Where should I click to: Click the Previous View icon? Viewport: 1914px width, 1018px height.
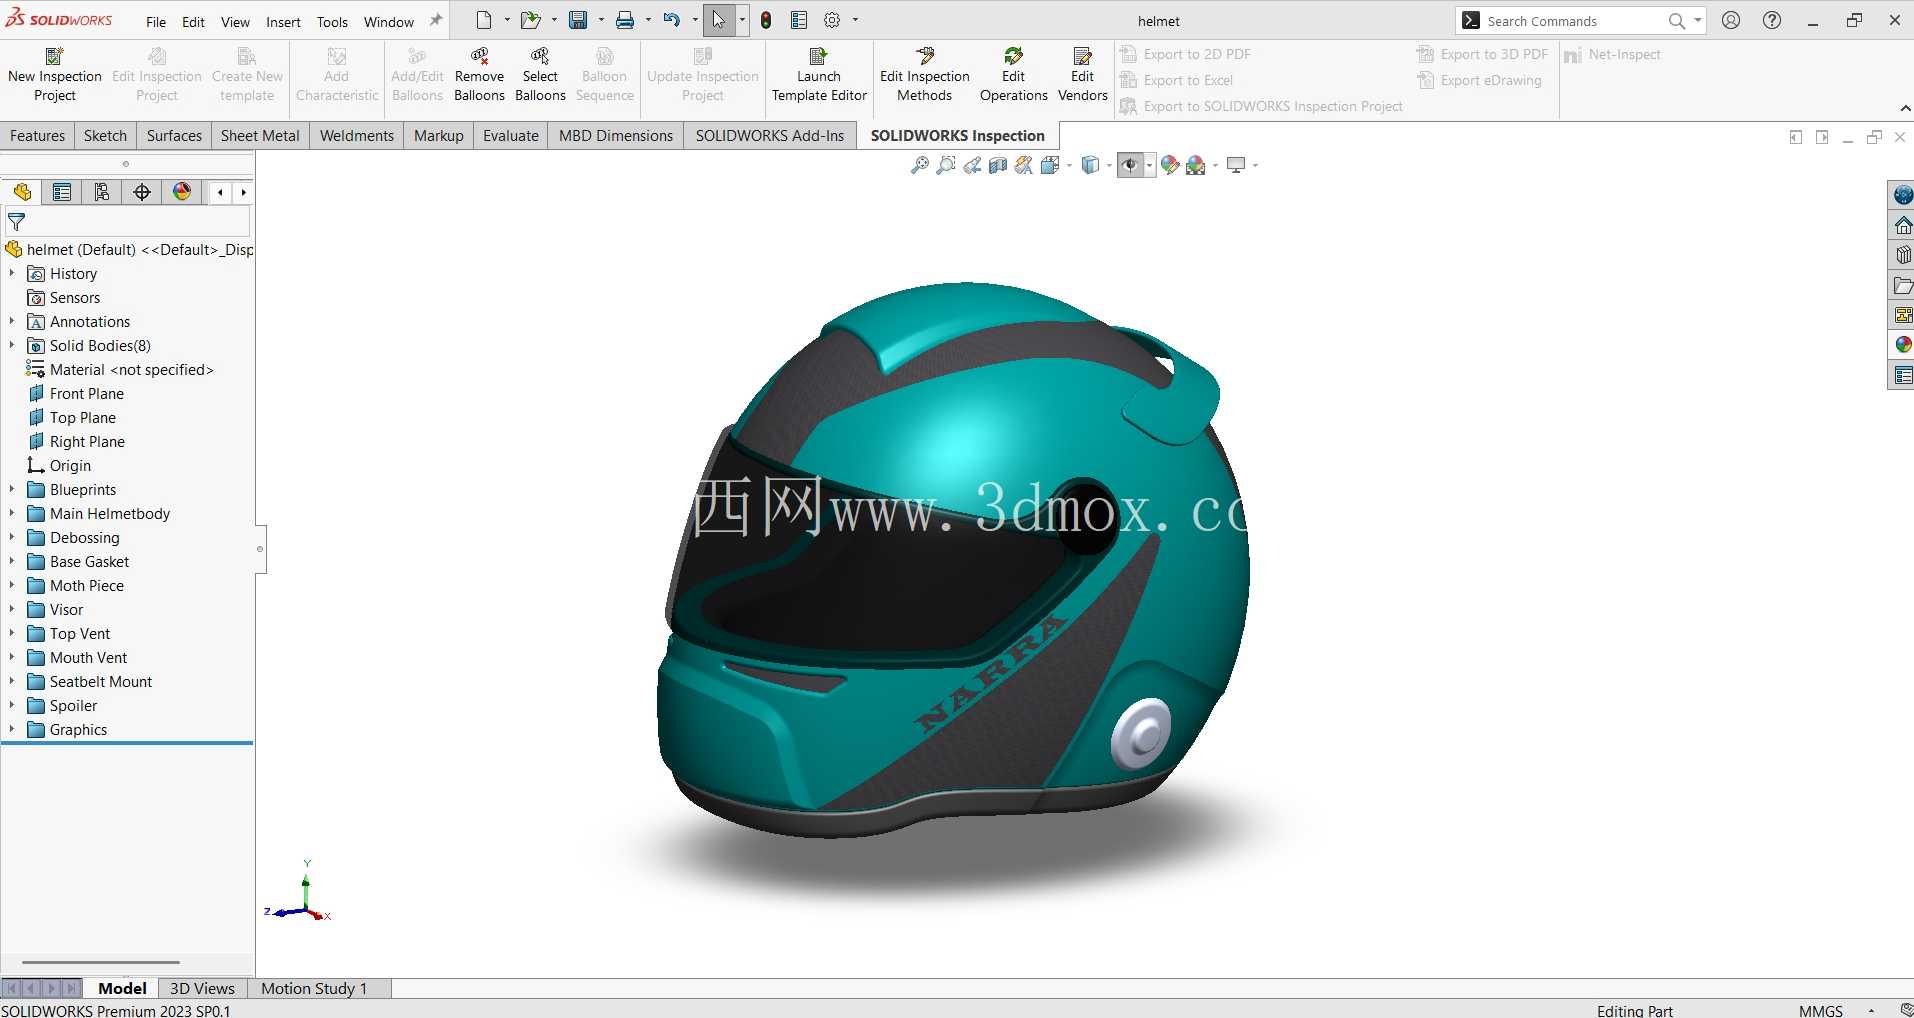(x=972, y=165)
